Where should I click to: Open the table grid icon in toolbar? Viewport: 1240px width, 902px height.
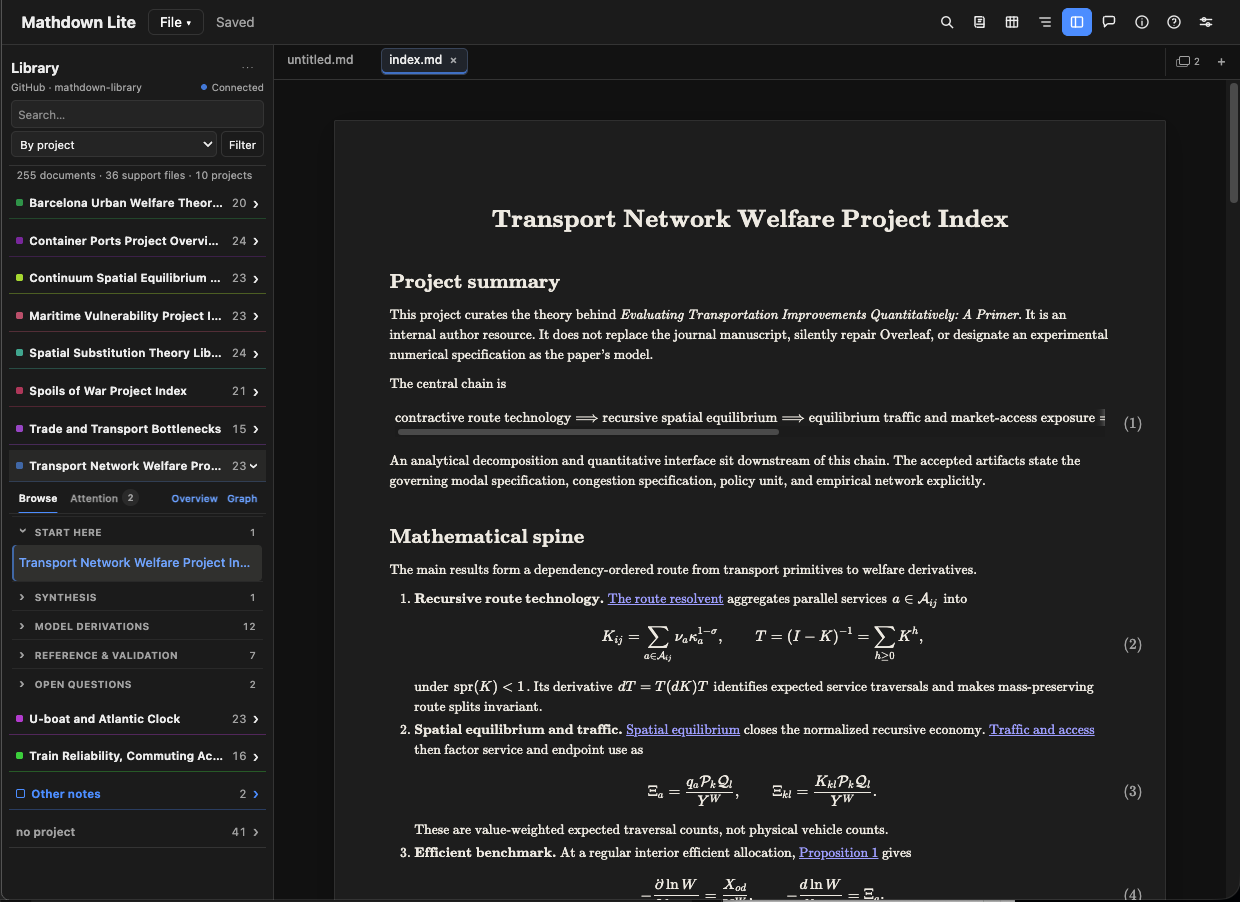(1012, 22)
